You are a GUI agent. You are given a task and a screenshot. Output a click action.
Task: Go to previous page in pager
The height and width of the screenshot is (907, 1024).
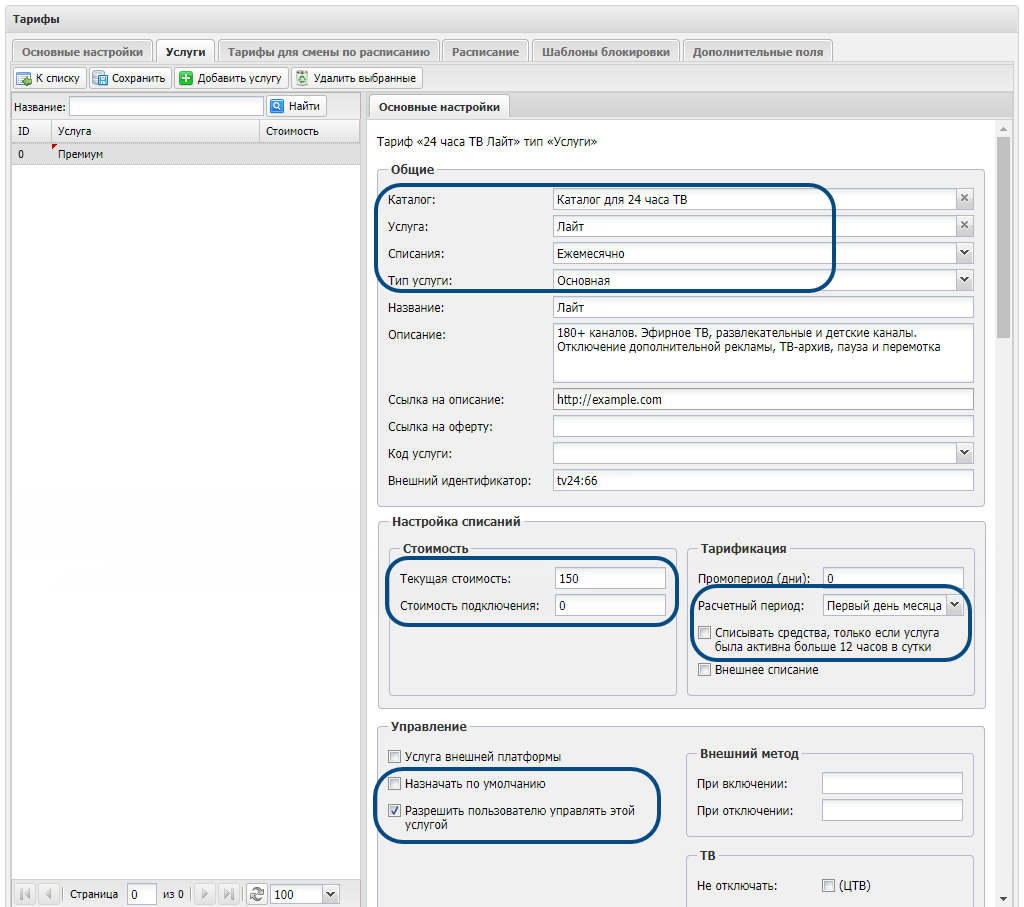point(48,893)
